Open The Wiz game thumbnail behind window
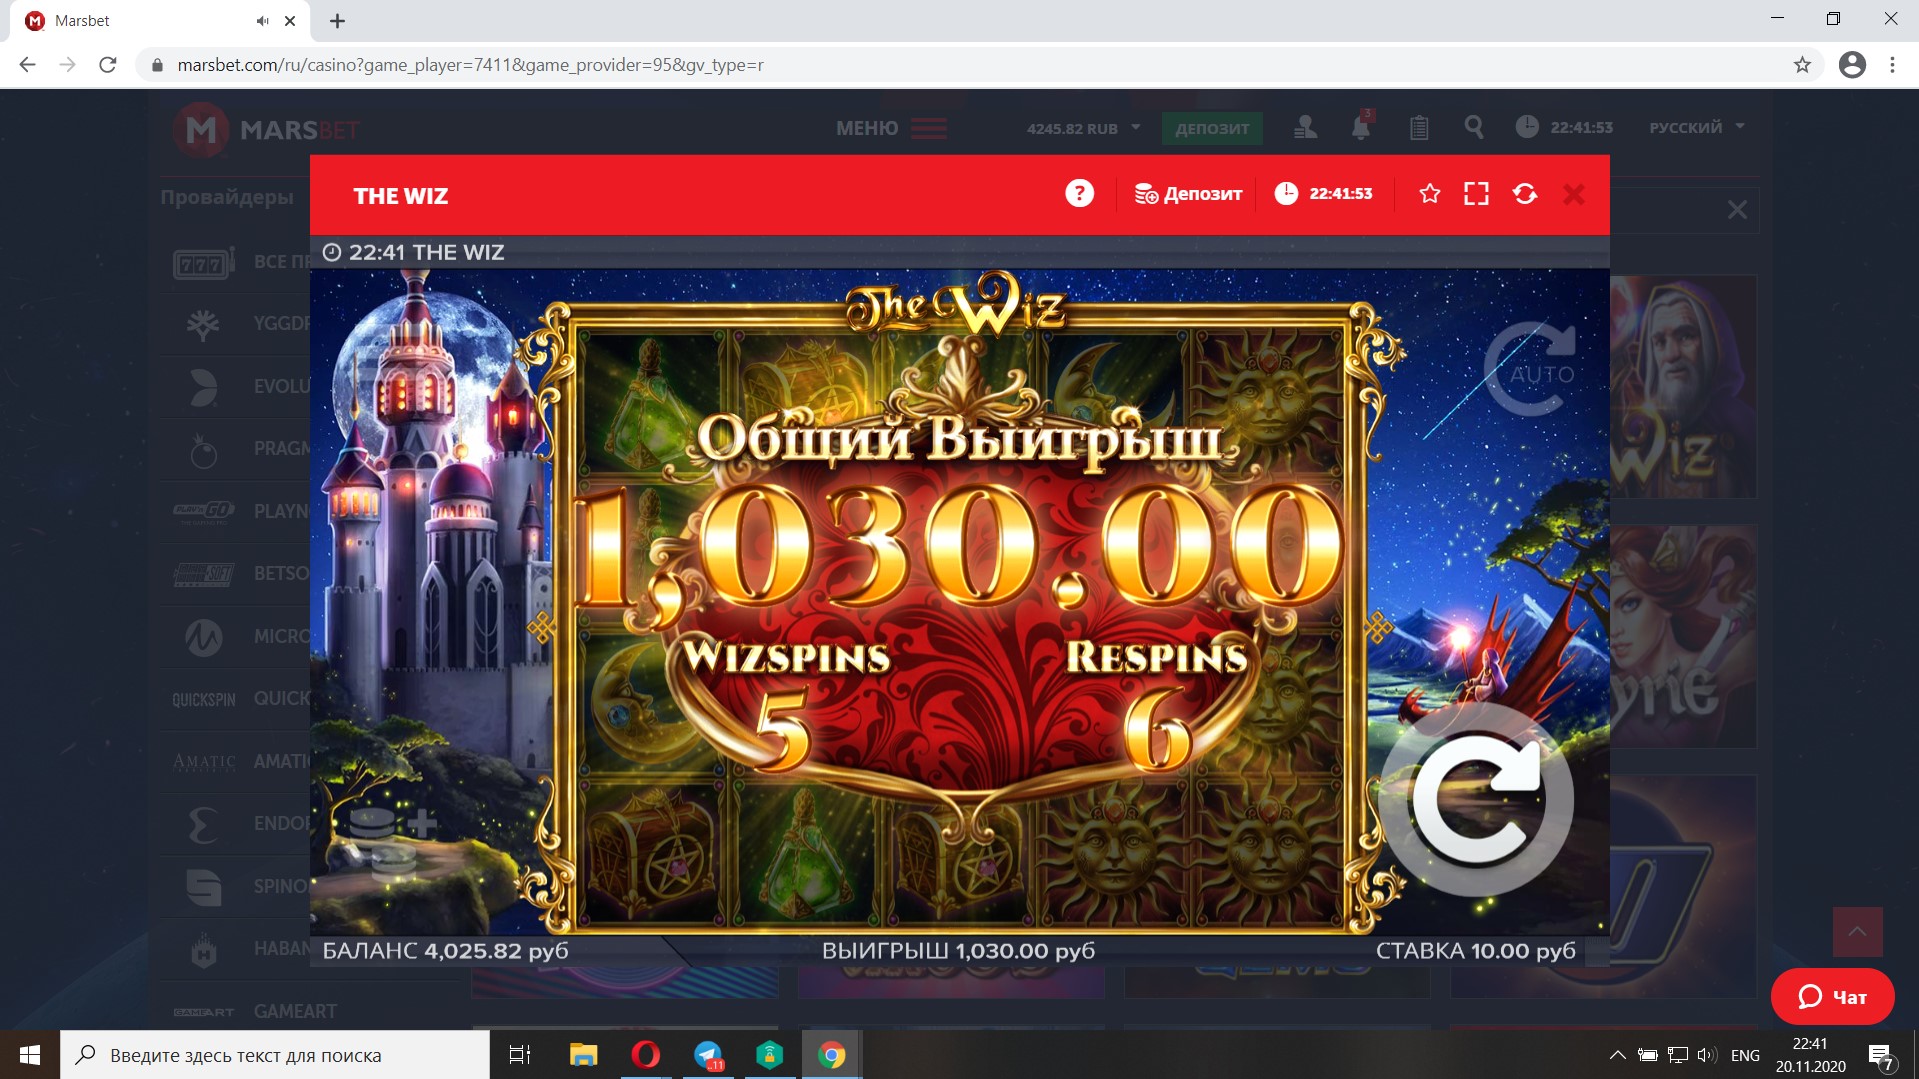Viewport: 1919px width, 1079px height. click(x=1683, y=386)
